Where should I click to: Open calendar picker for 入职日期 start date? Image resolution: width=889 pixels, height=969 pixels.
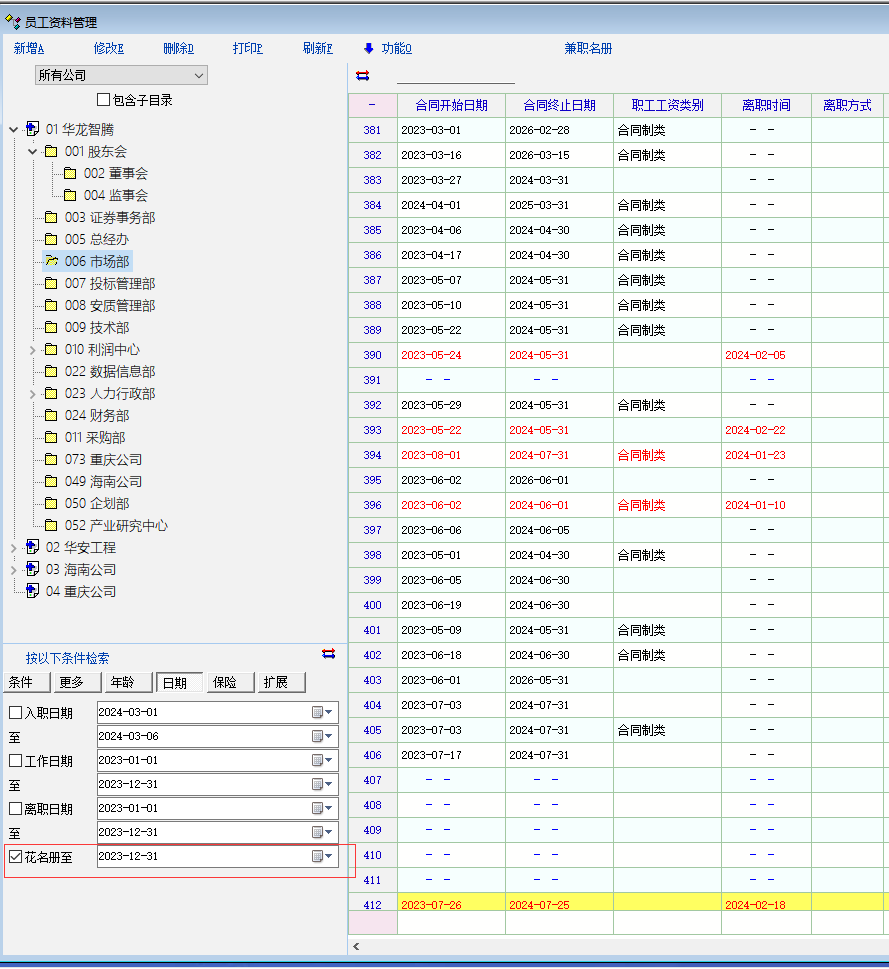point(322,712)
